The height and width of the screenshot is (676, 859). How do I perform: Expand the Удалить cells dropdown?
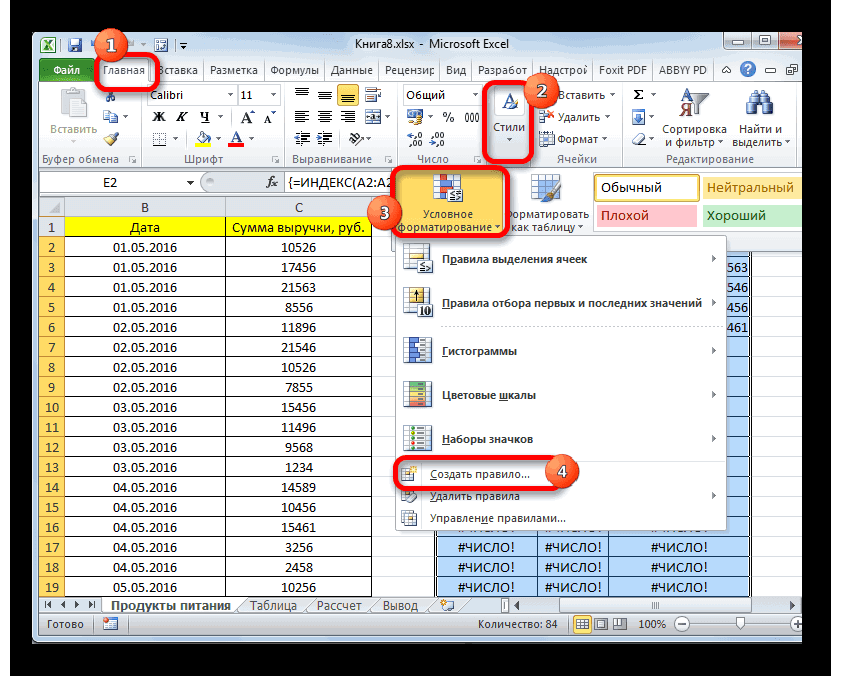[608, 117]
